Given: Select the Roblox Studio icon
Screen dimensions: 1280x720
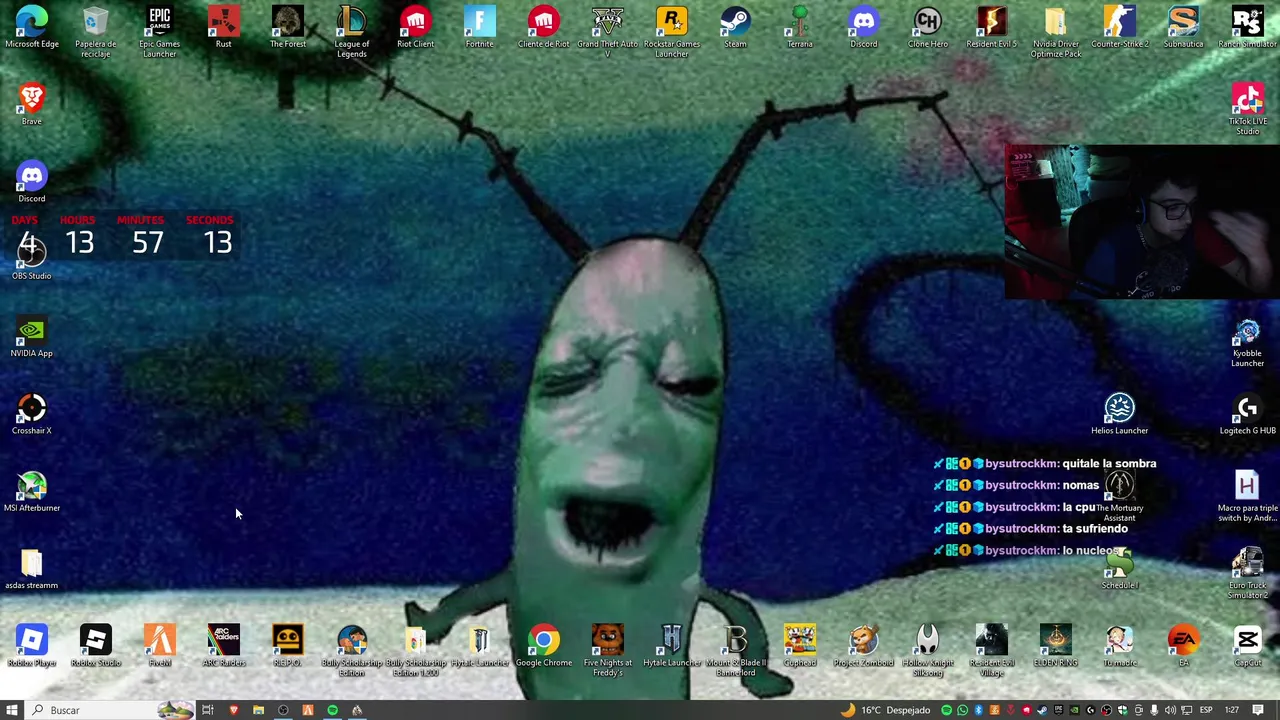Looking at the screenshot, I should tap(95, 645).
